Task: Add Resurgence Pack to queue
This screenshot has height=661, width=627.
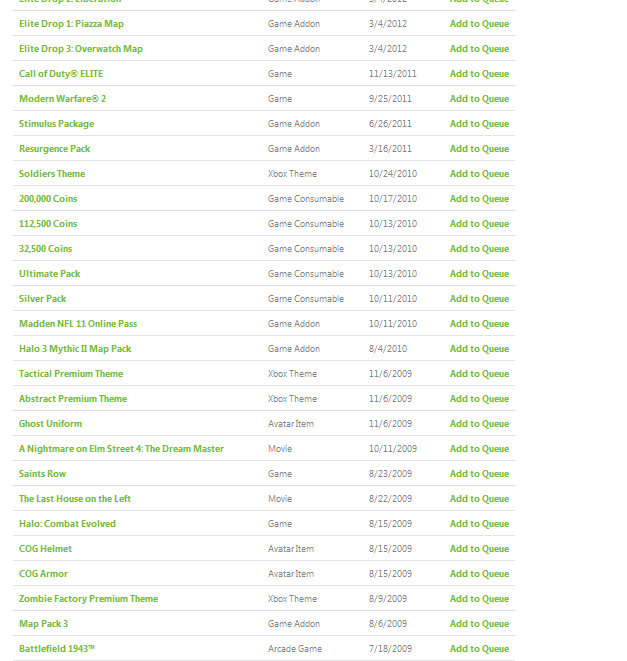Action: pos(479,149)
